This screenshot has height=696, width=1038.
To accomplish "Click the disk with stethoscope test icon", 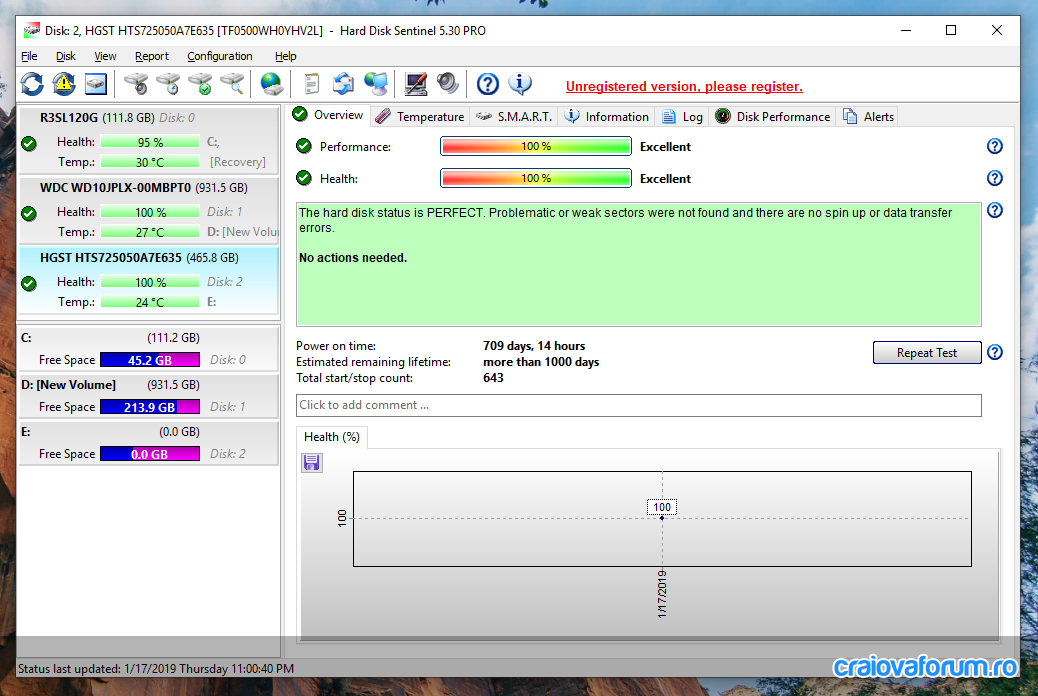I will coord(136,84).
